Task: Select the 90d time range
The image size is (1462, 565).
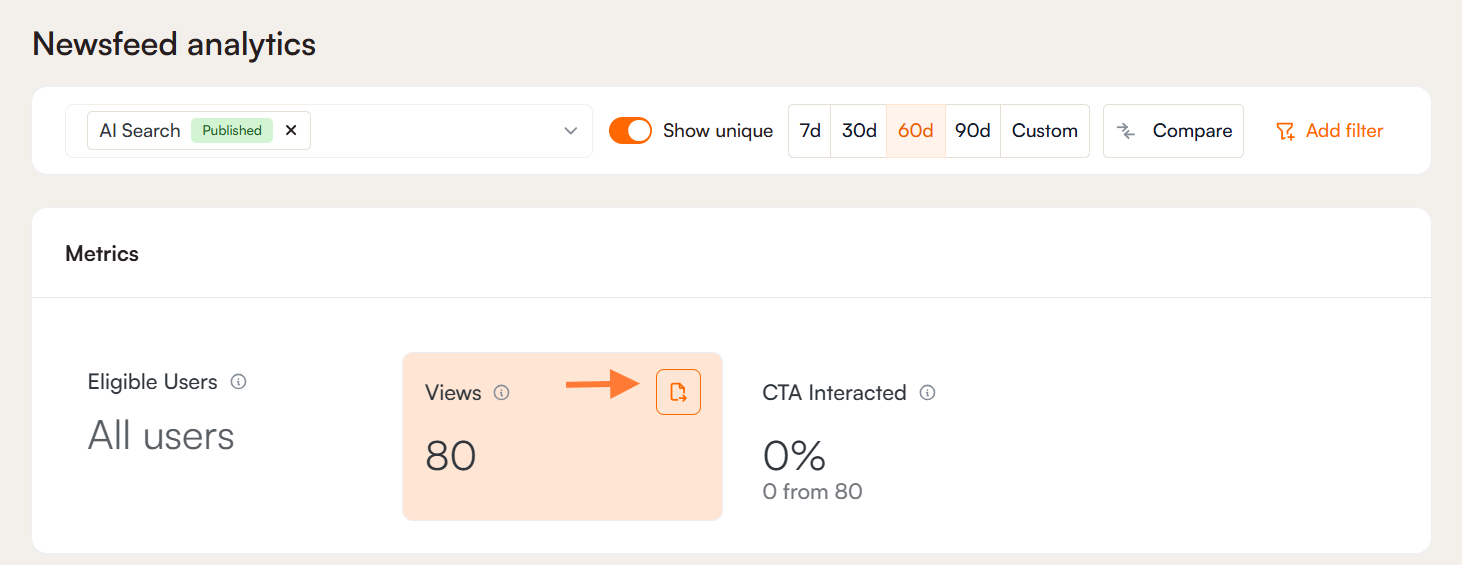Action: coord(972,131)
